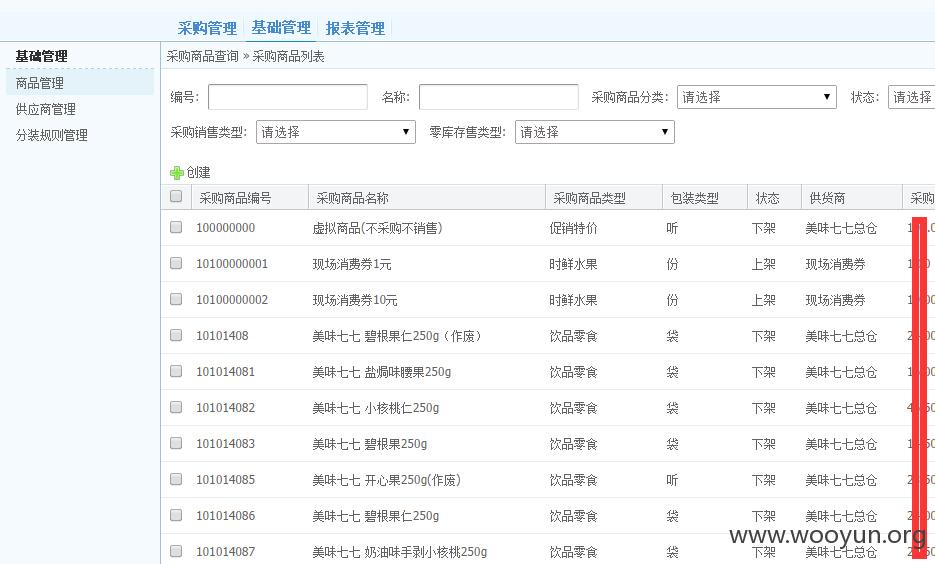935x564 pixels.
Task: Click the 基础管理 sidebar heading
Action: coord(41,57)
